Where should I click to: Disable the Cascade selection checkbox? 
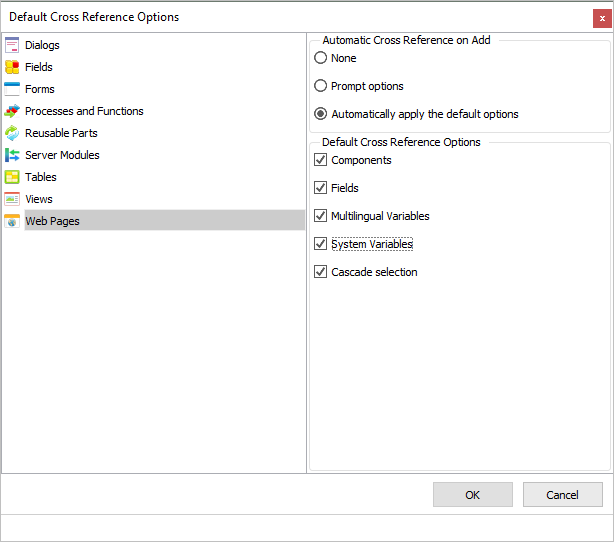tap(321, 272)
